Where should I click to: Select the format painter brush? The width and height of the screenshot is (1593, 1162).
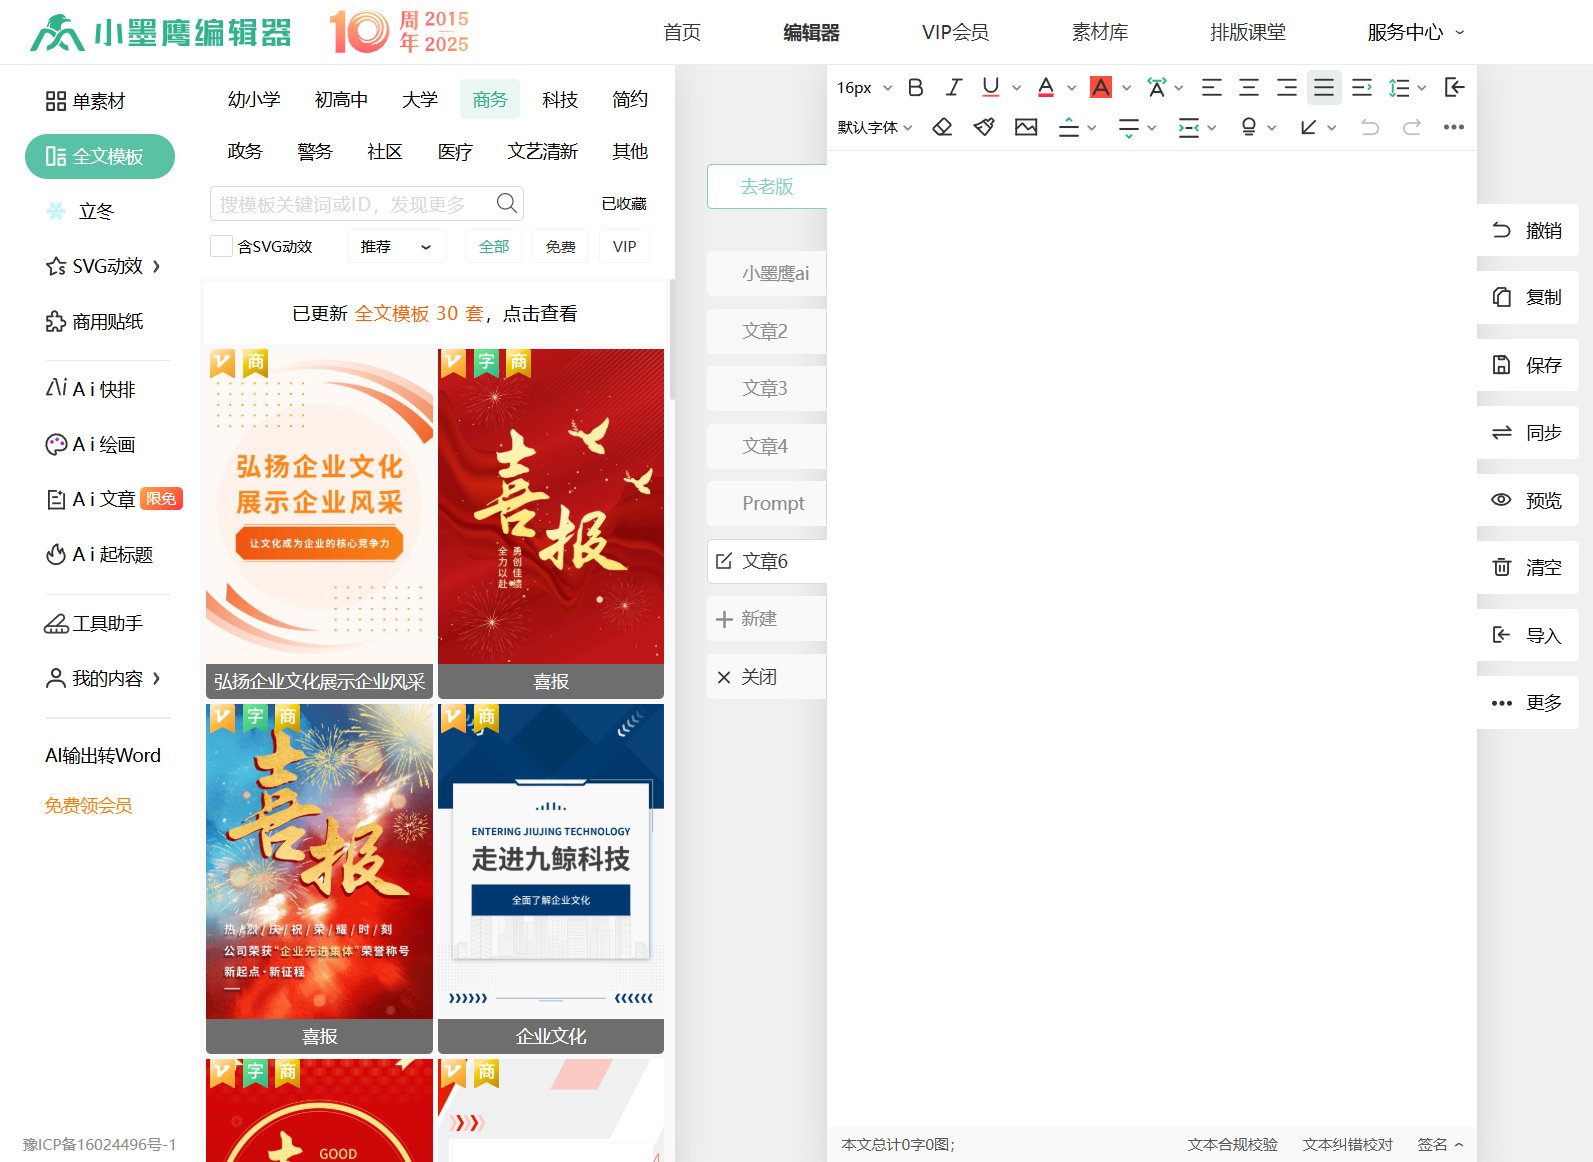pos(984,127)
